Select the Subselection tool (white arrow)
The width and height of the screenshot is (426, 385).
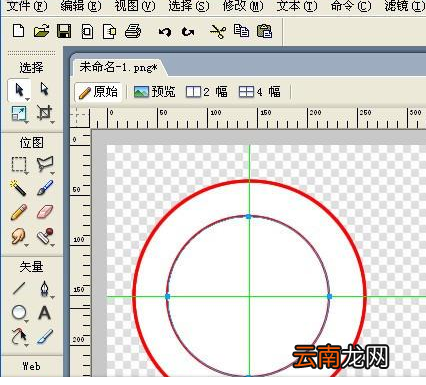click(44, 89)
